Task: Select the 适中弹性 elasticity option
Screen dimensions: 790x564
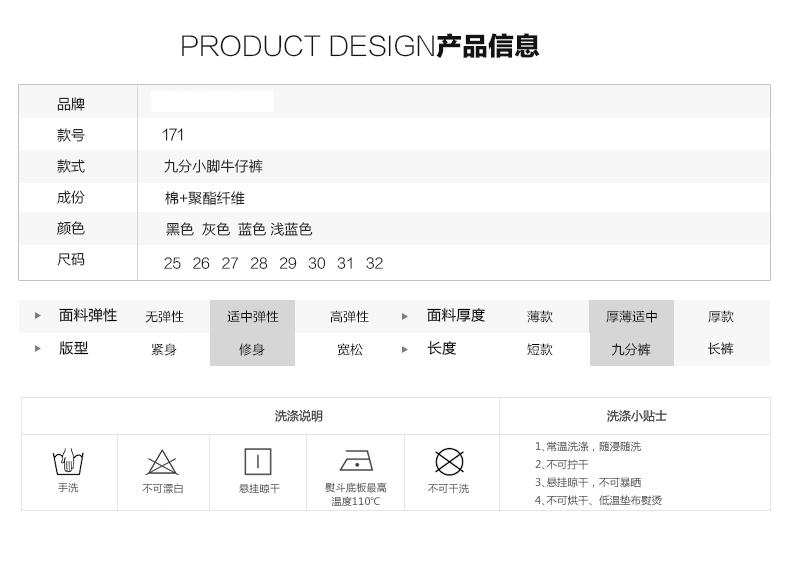Action: point(252,316)
